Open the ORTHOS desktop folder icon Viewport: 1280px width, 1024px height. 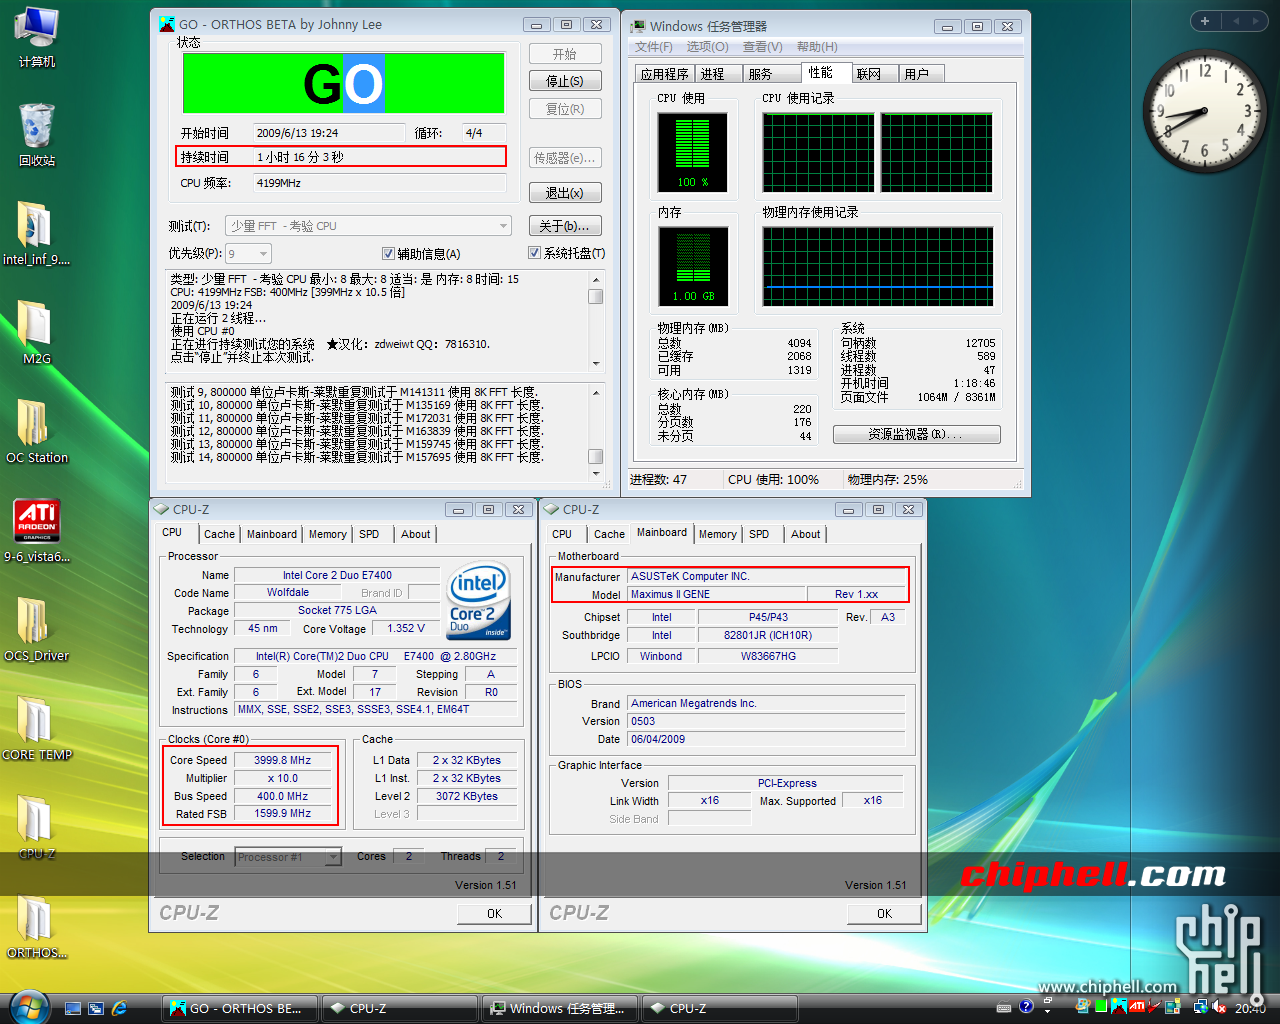[x=36, y=926]
